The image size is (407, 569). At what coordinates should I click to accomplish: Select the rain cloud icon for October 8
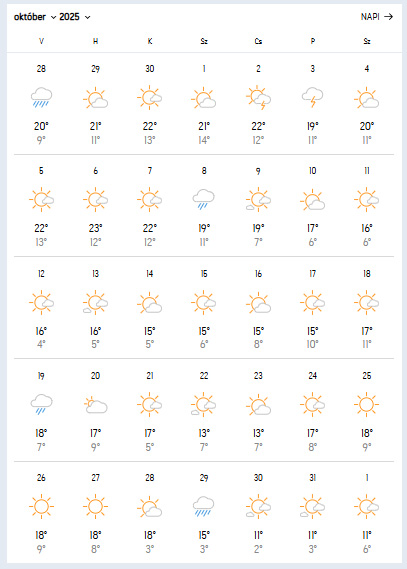pyautogui.click(x=204, y=199)
